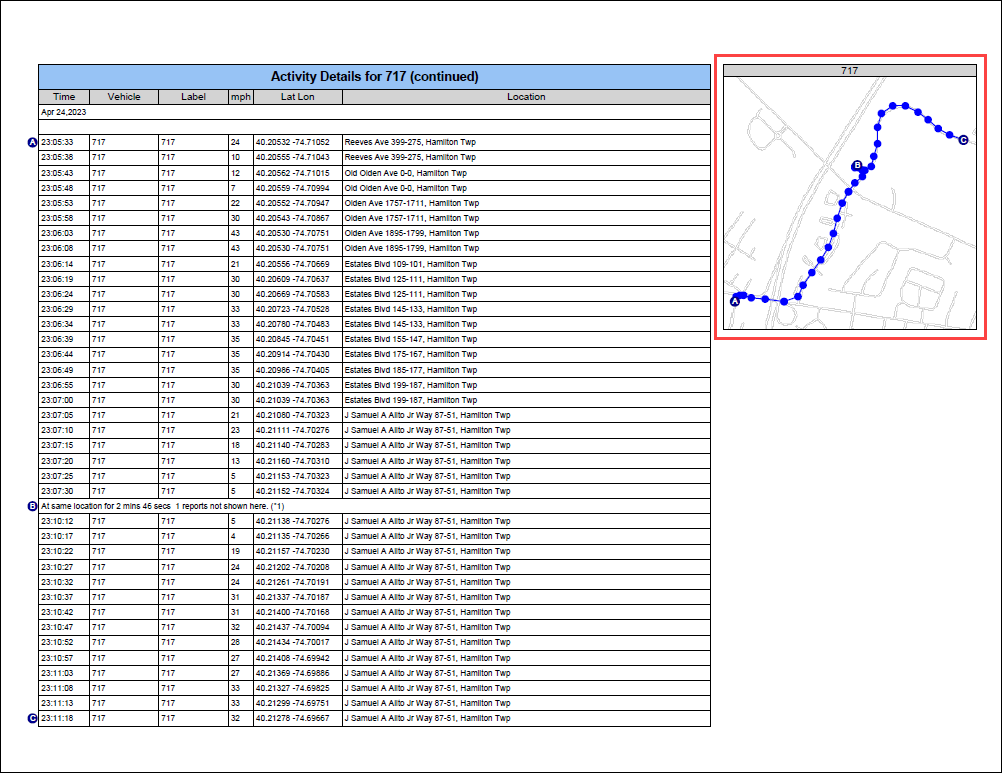Open the route map thumbnail for vehicle 717

(x=850, y=203)
